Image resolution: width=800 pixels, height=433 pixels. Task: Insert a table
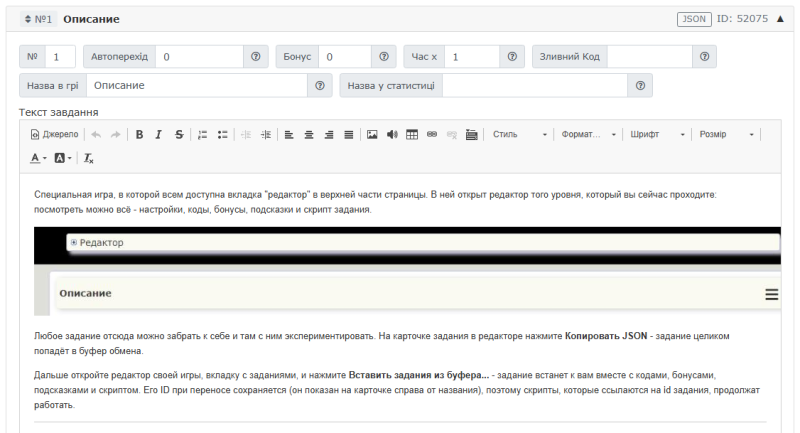[x=412, y=135]
